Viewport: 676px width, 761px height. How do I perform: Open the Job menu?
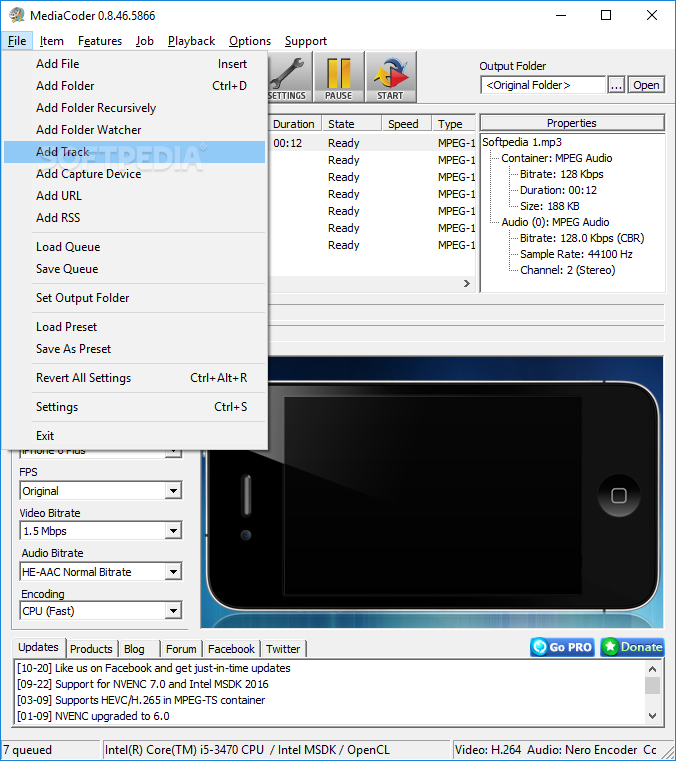tap(145, 41)
